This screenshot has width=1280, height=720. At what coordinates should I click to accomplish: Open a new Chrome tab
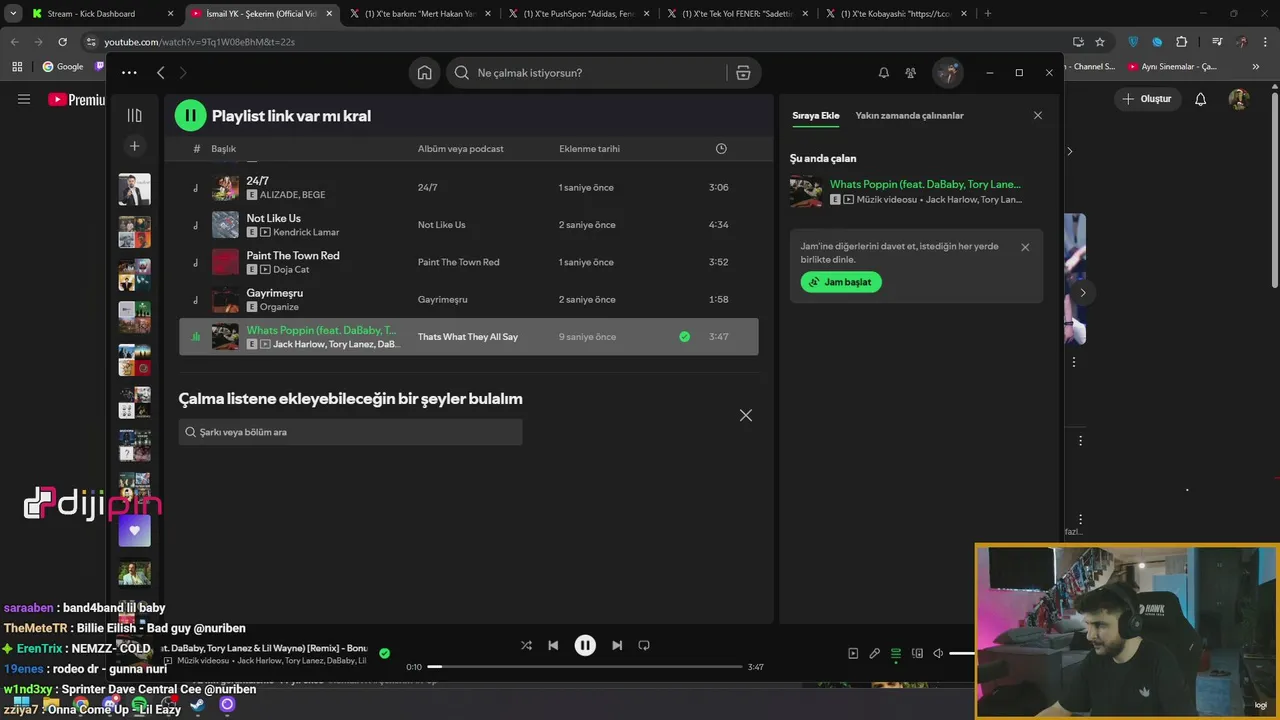[988, 14]
